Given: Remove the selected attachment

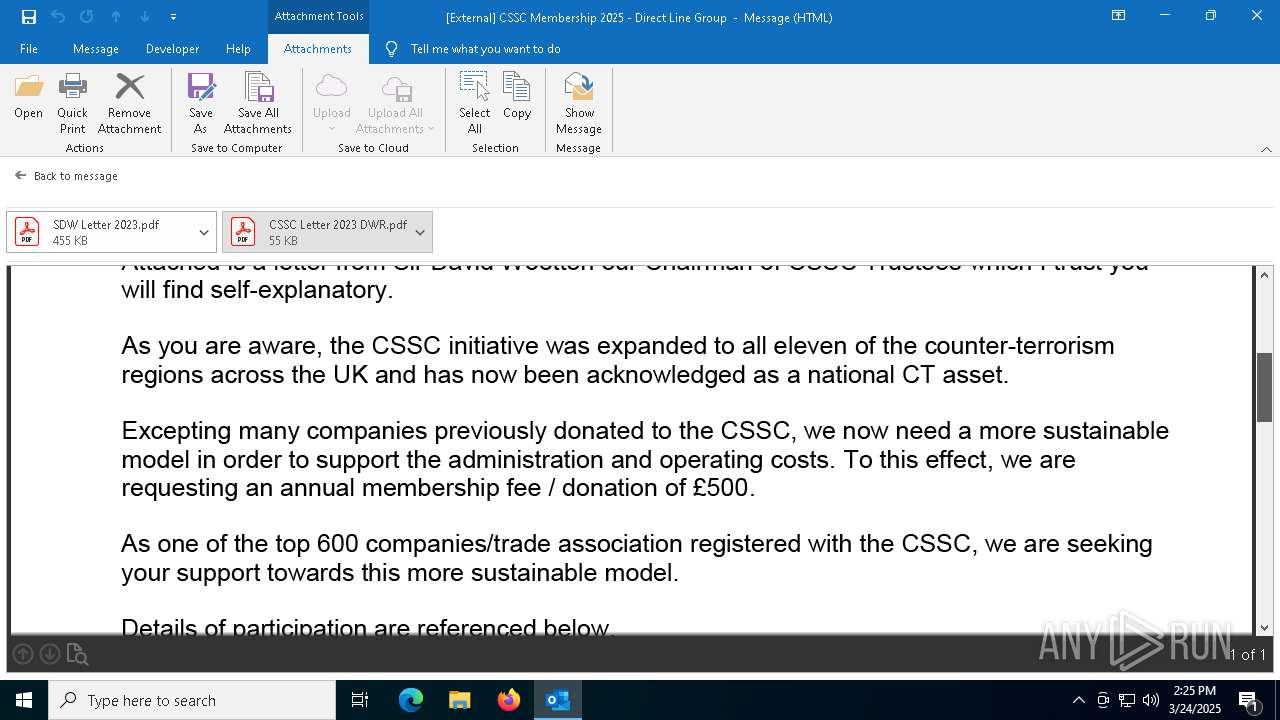Looking at the screenshot, I should pyautogui.click(x=129, y=103).
